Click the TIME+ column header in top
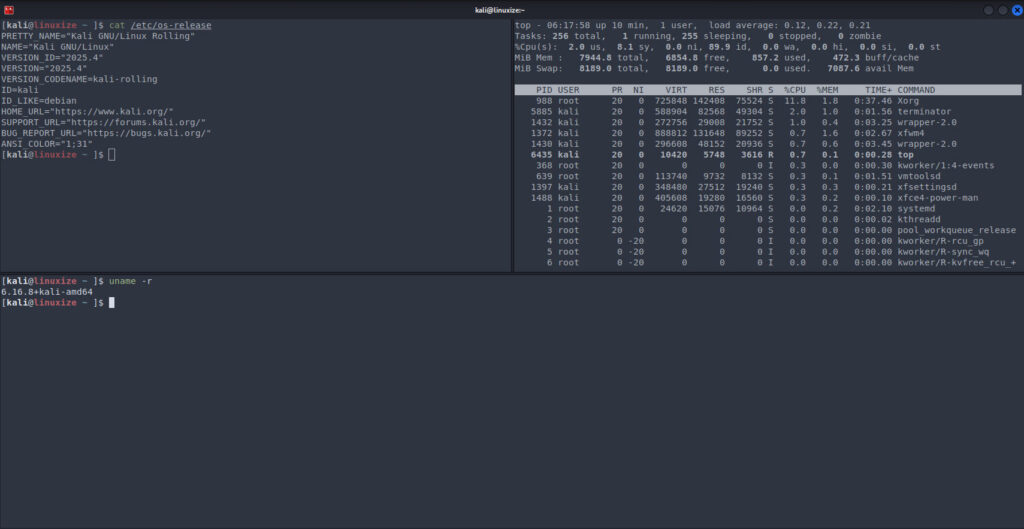The image size is (1024, 529). click(x=878, y=90)
